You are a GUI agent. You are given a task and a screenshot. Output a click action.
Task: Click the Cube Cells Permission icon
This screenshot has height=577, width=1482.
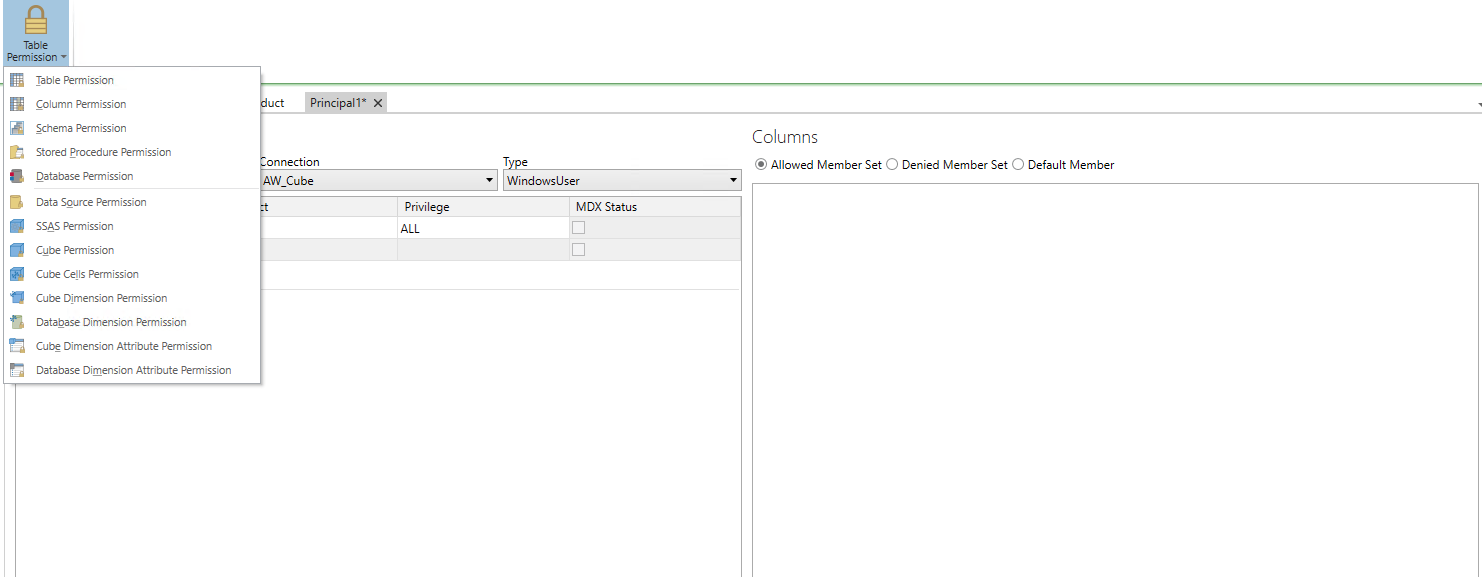[17, 274]
